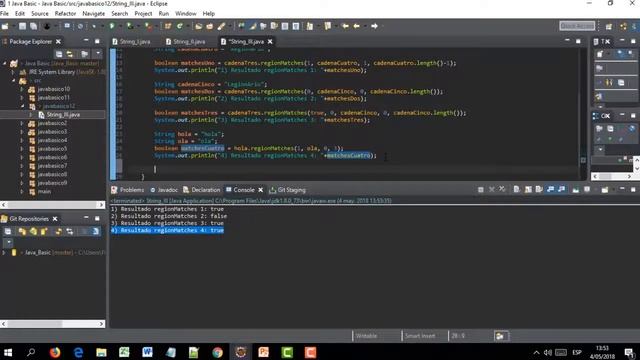Open Git Repositories view menu dropdown
This screenshot has height=360, width=640.
8,242
